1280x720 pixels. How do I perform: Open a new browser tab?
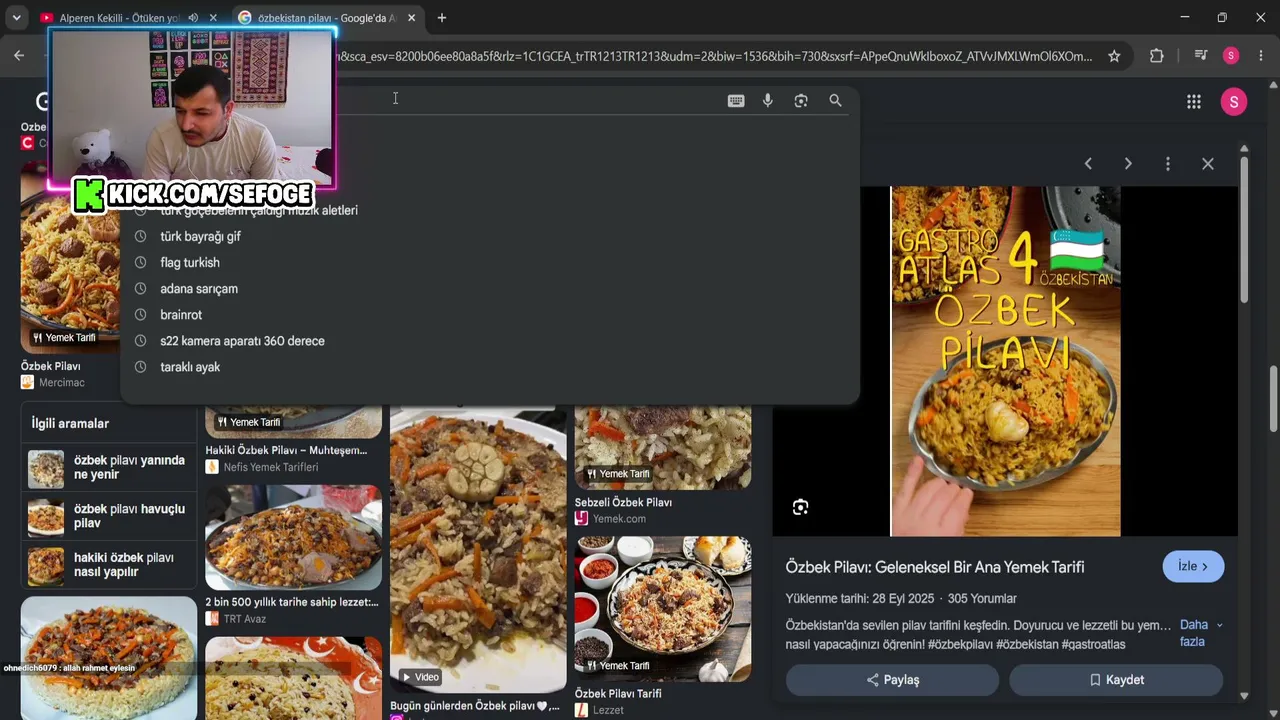click(x=442, y=18)
